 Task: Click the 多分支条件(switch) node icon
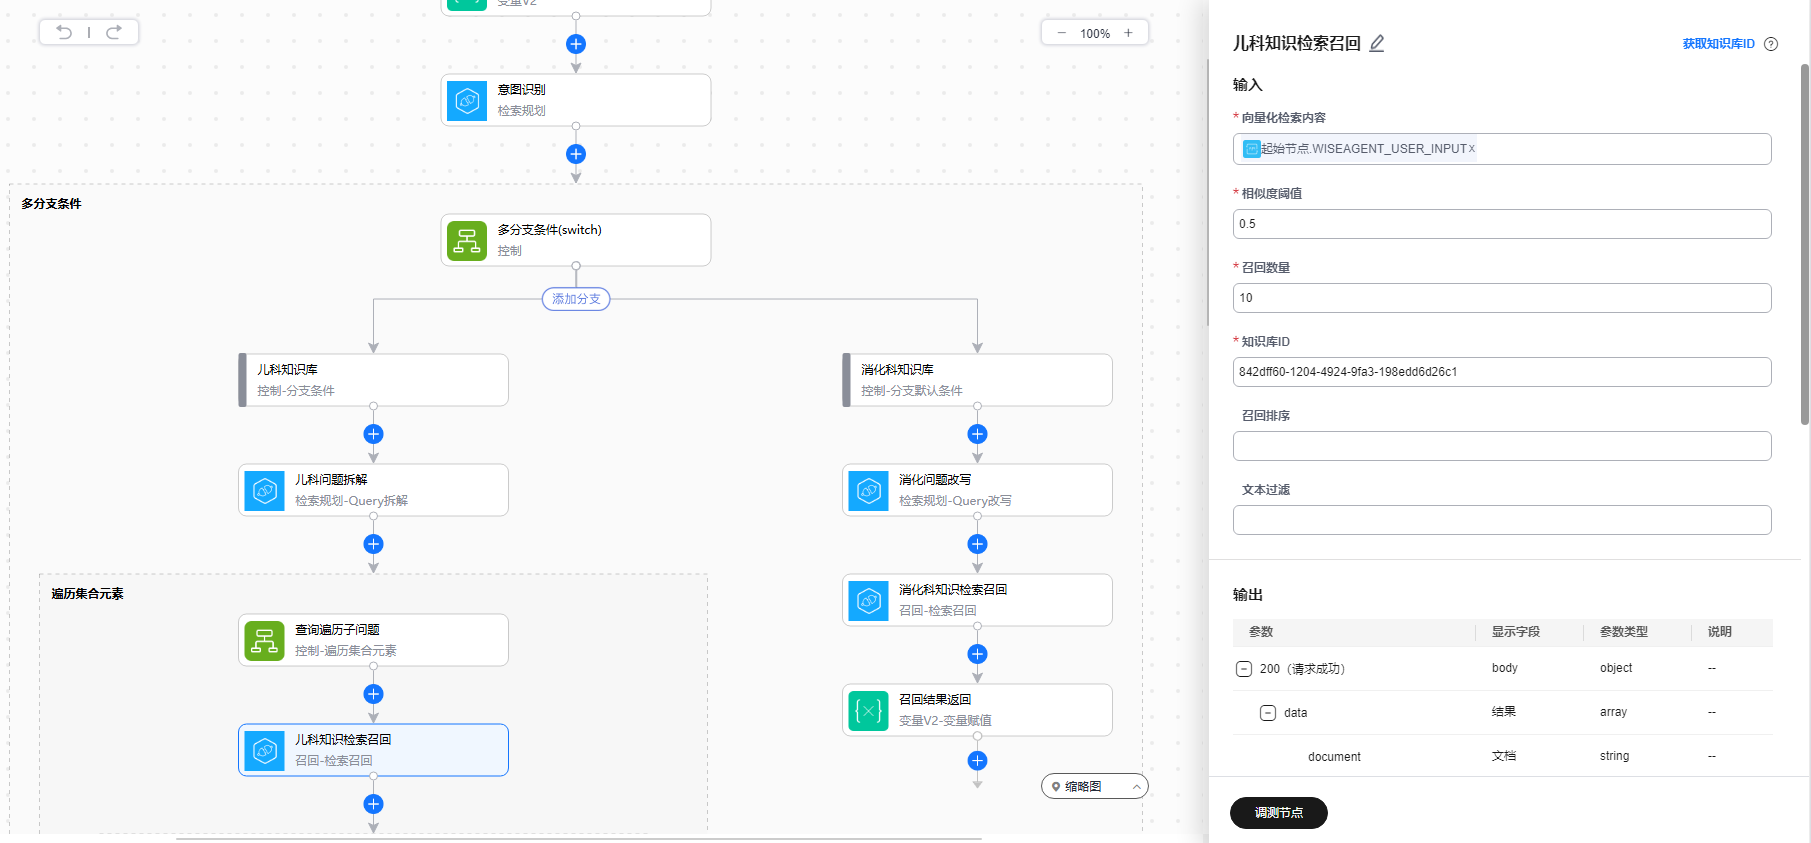(x=467, y=240)
